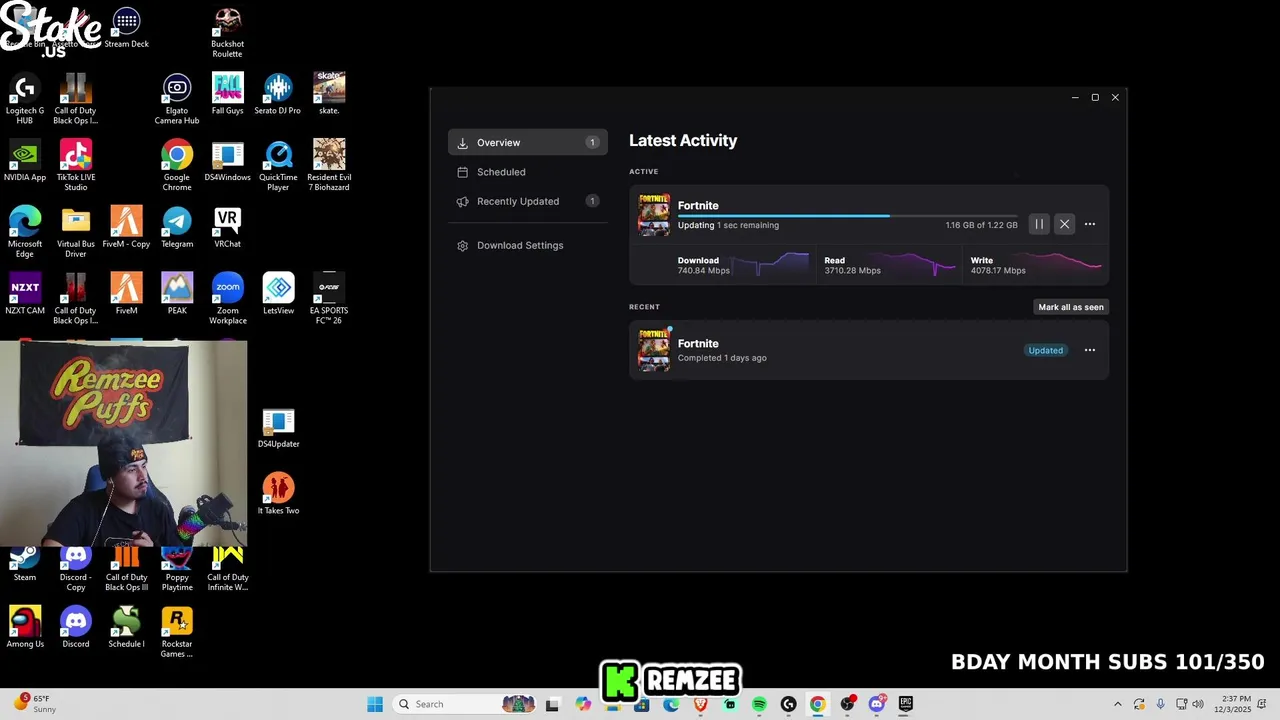Open the LetsView desktop icon
Screen dimensions: 1280x720
point(278,294)
